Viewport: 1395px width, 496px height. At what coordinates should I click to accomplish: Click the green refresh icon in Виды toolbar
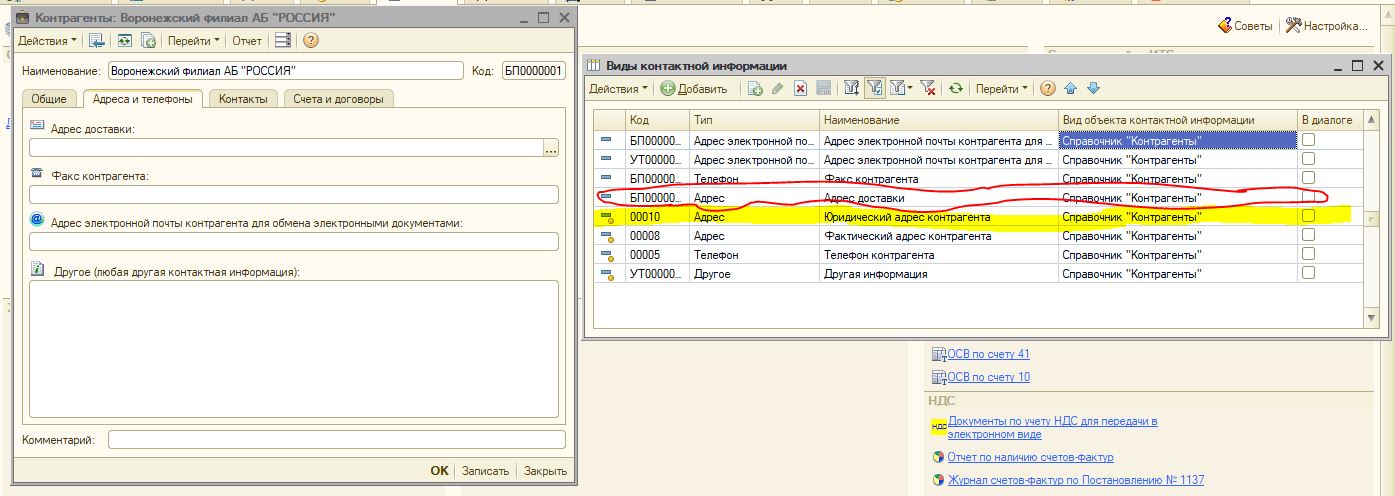(956, 89)
